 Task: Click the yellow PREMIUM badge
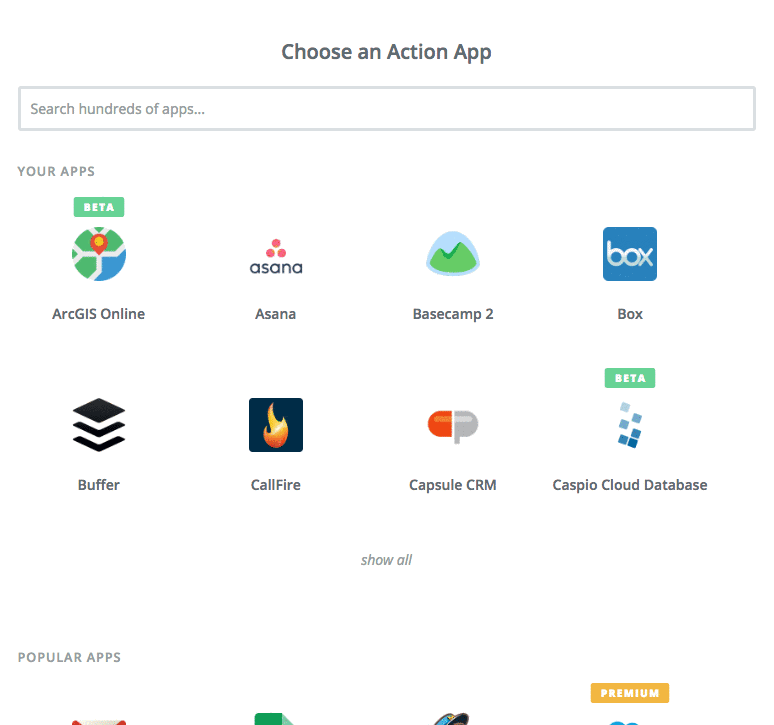click(630, 693)
